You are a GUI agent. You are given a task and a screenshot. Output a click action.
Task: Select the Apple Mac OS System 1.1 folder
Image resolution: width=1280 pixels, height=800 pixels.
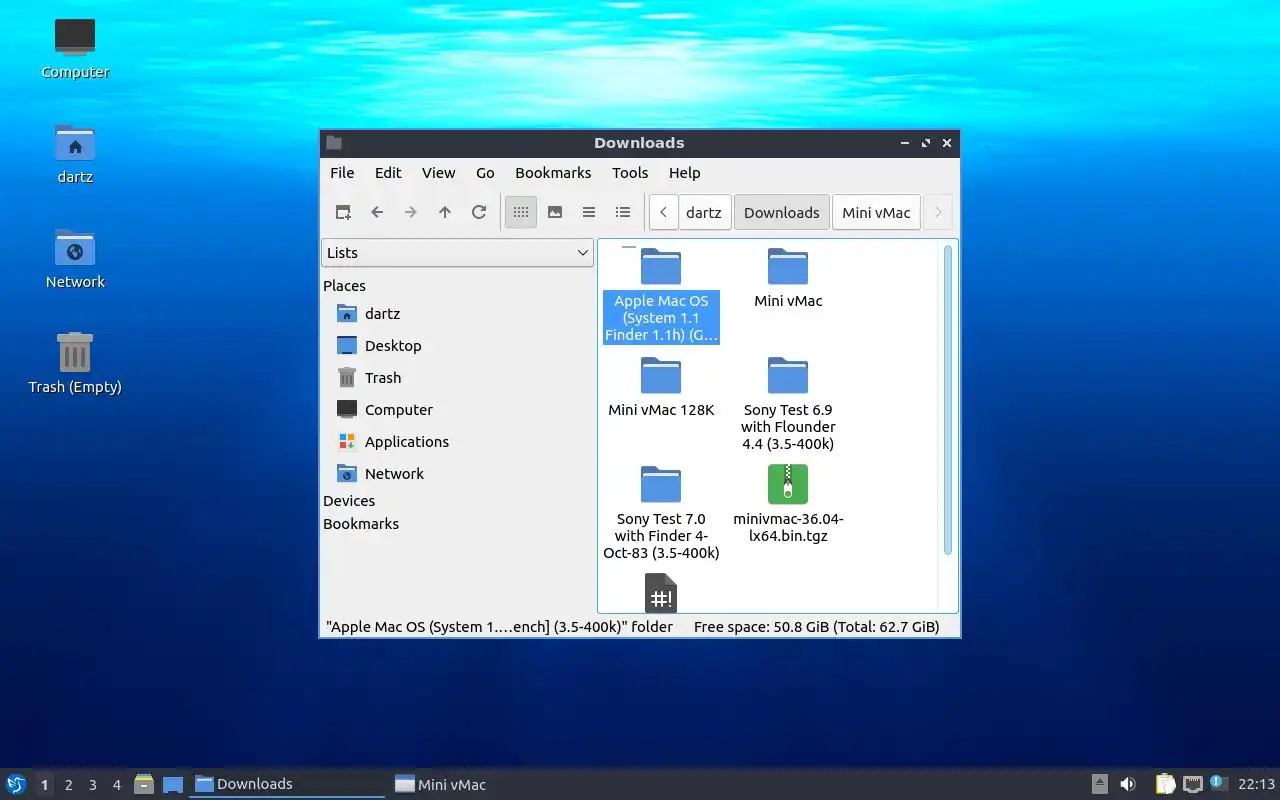pos(661,295)
